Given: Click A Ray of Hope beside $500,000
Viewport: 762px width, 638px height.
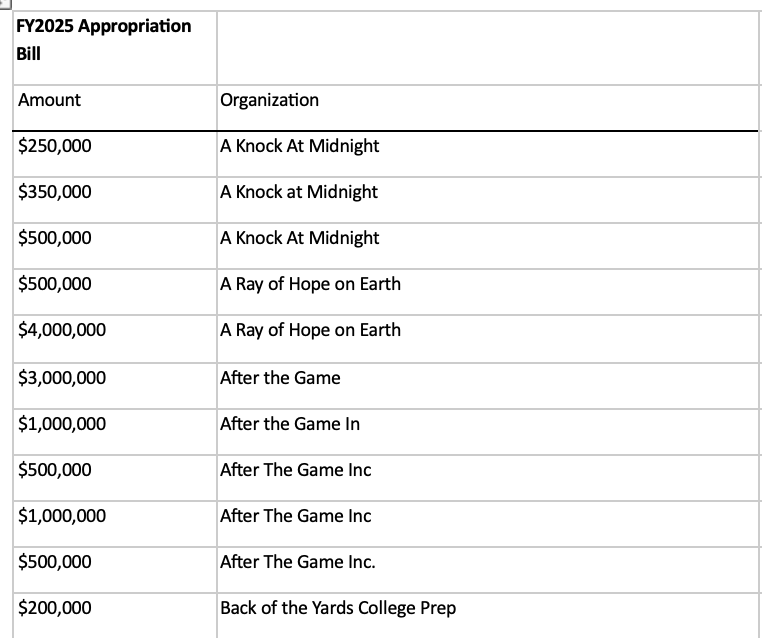Looking at the screenshot, I should click(x=310, y=284).
